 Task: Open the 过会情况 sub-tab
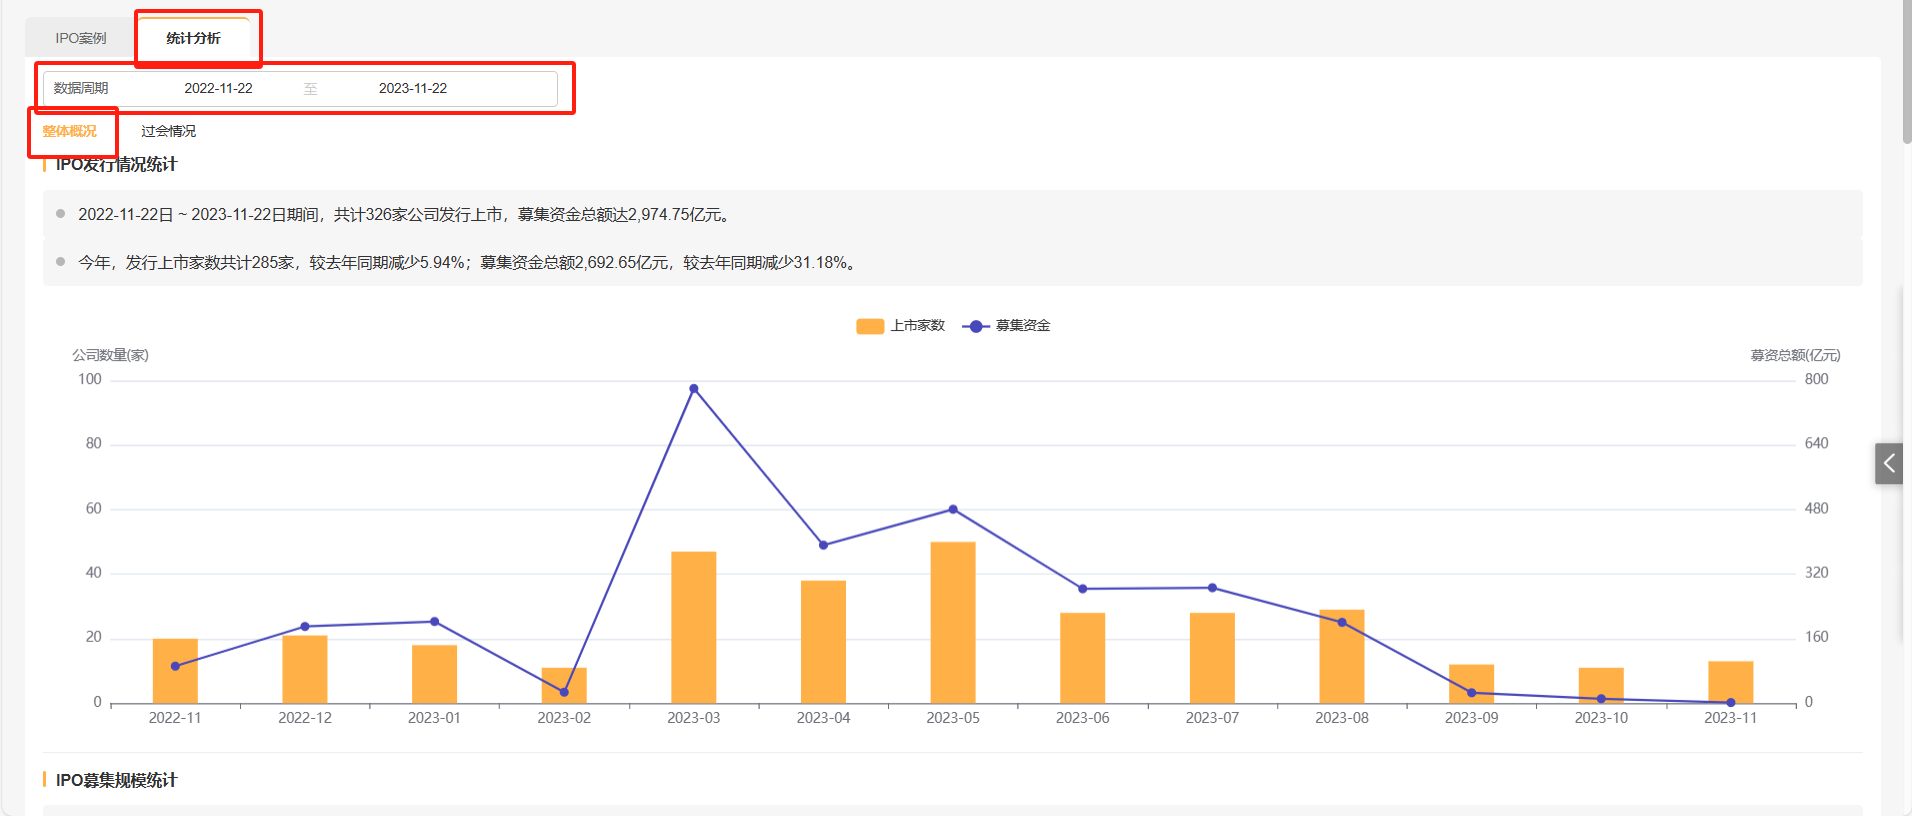(168, 131)
